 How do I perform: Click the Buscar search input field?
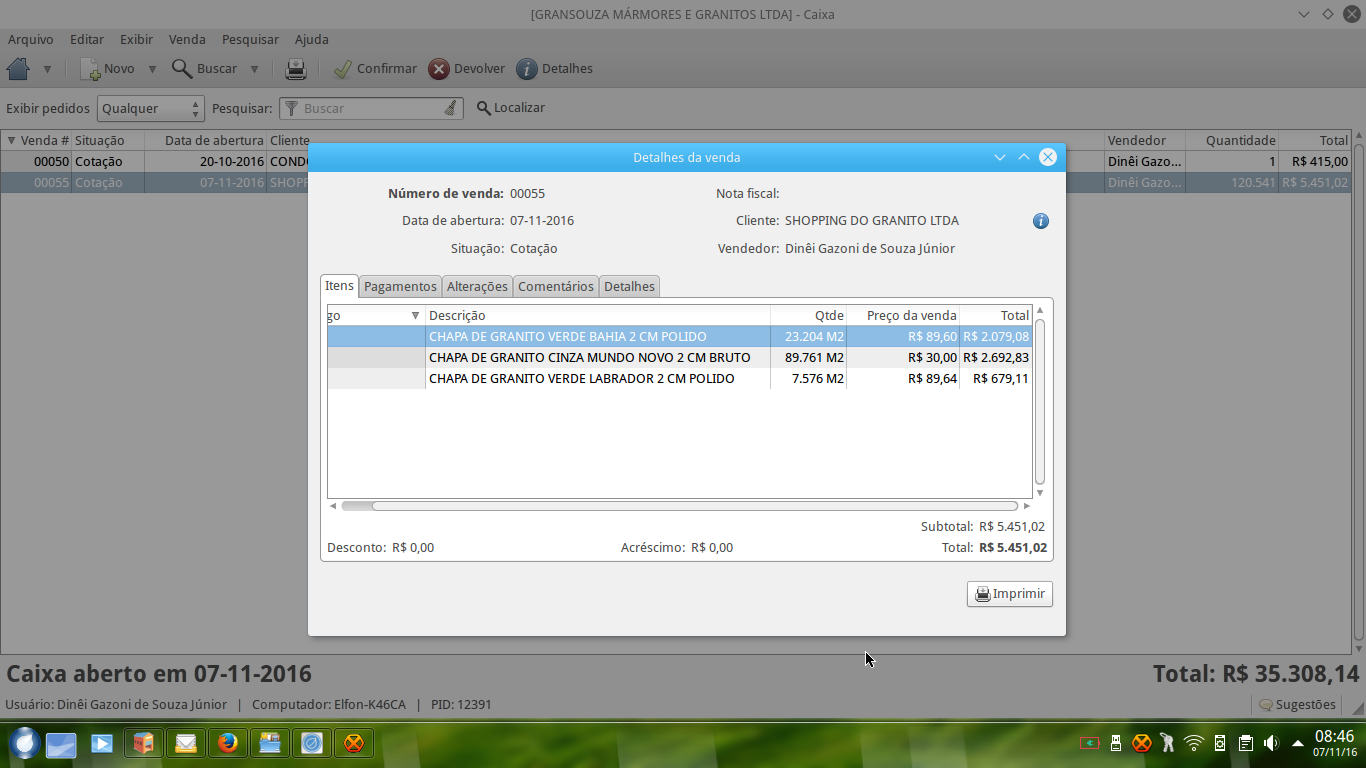click(371, 108)
